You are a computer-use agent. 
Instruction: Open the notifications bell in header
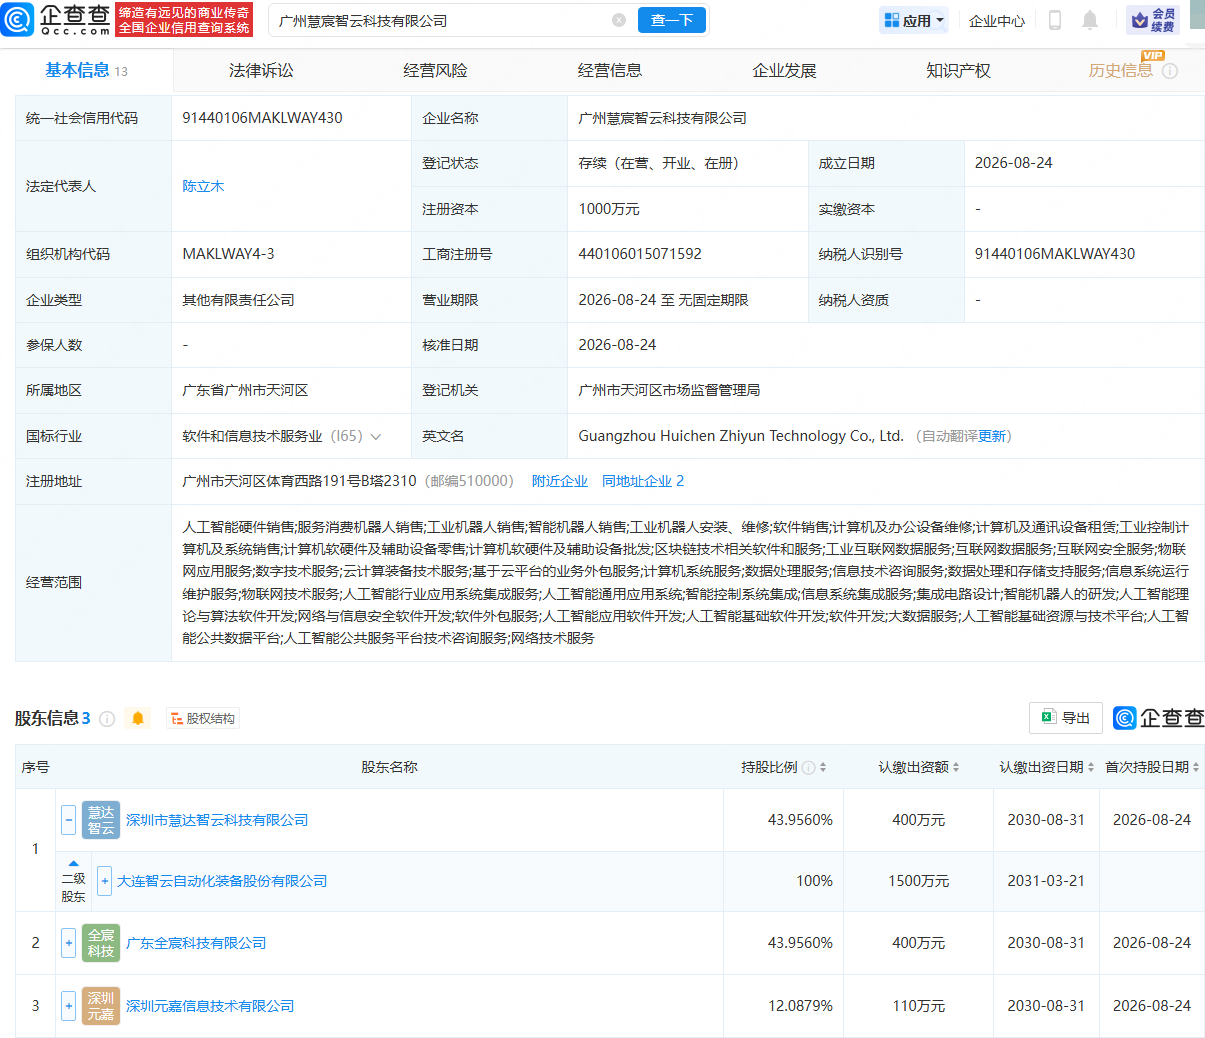tap(1090, 20)
